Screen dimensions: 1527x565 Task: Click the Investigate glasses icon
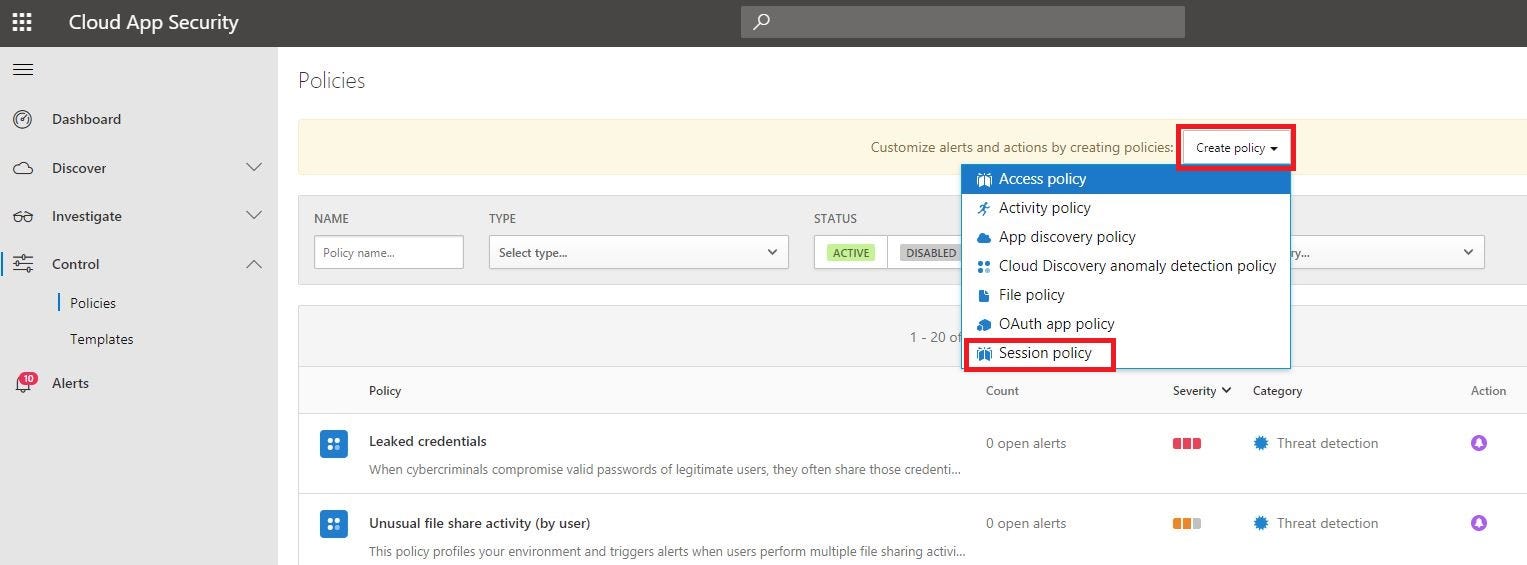[23, 216]
